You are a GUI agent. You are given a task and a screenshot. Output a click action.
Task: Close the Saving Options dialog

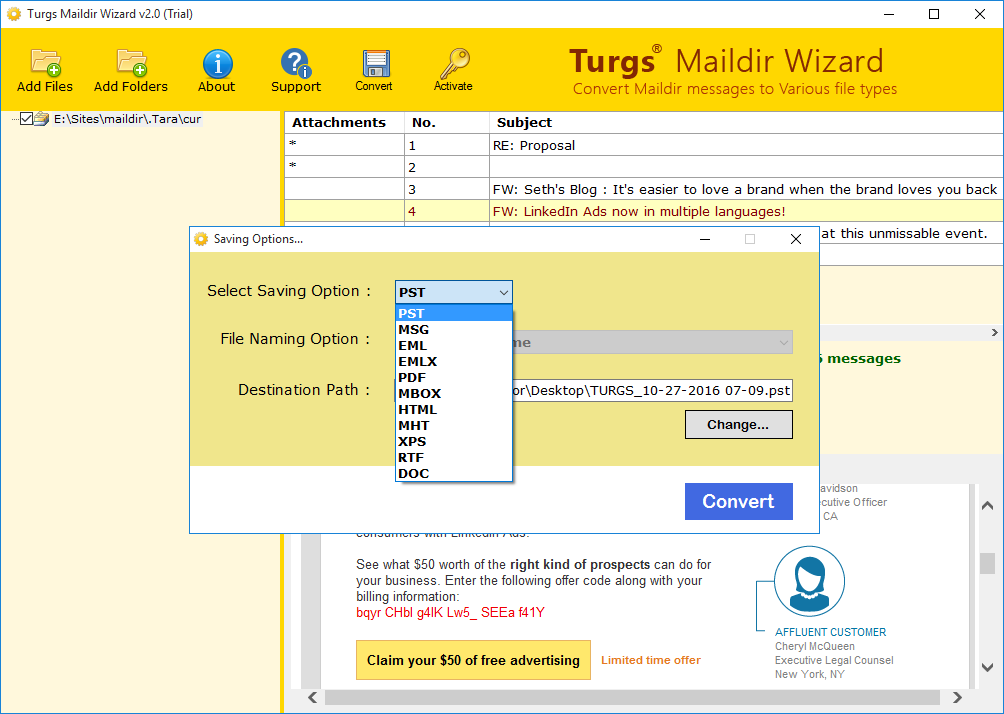796,239
